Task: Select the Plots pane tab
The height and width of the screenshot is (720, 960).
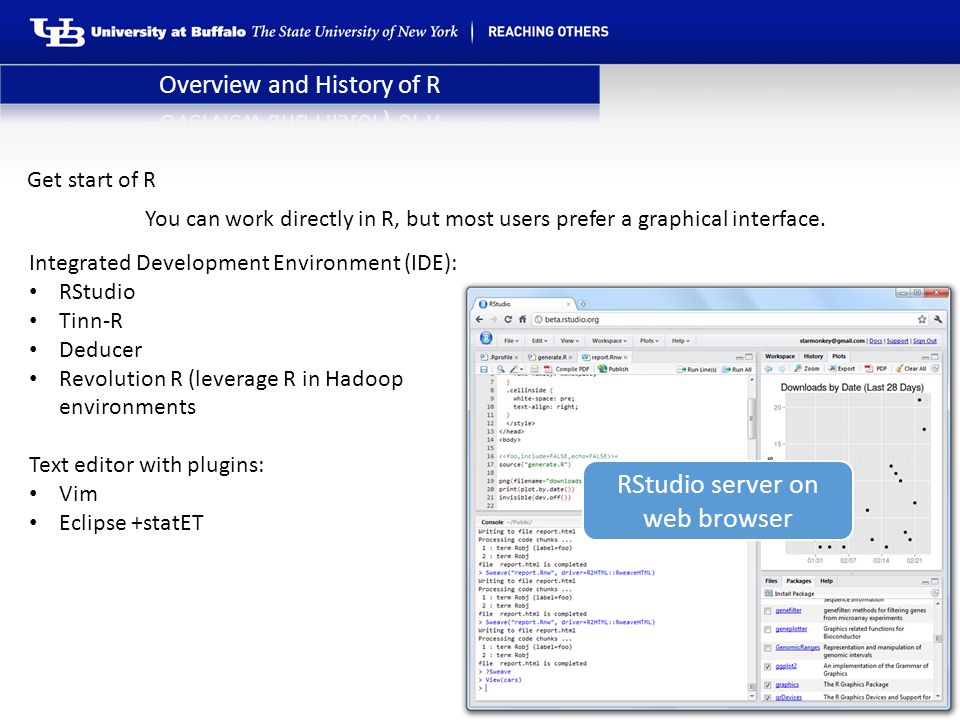Action: [839, 356]
